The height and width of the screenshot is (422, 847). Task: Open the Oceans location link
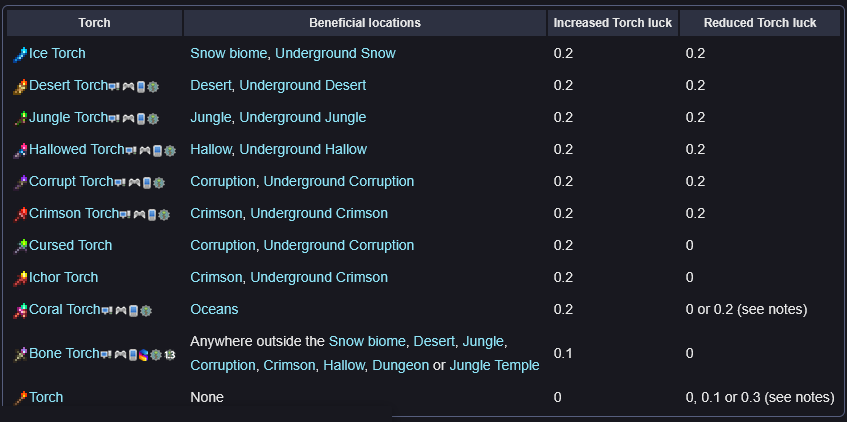tap(214, 309)
